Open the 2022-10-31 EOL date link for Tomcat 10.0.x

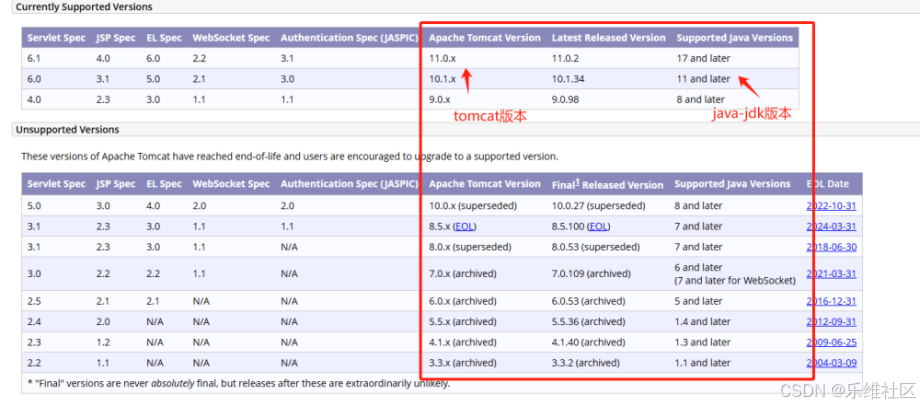click(x=831, y=206)
